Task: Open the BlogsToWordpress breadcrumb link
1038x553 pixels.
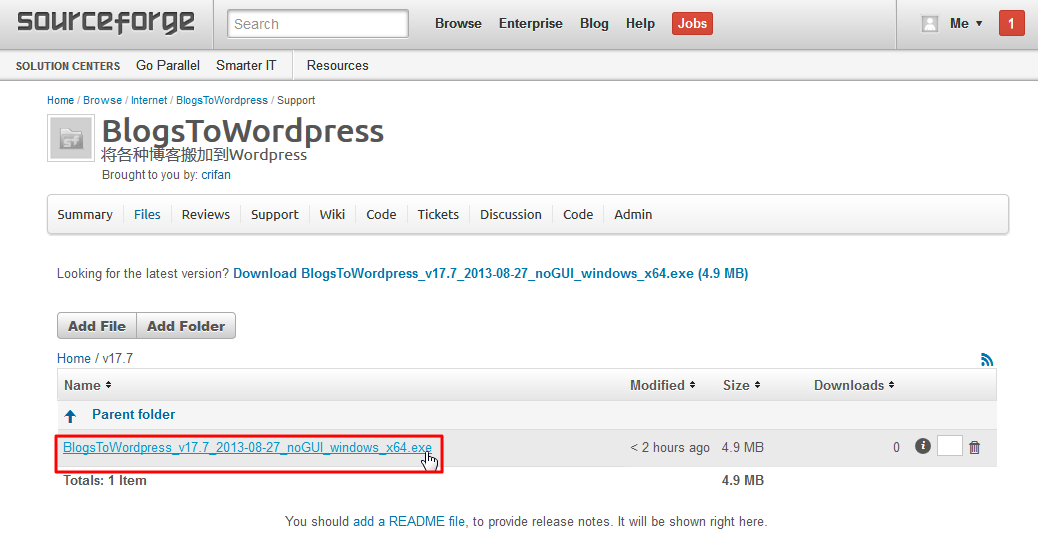Action: 222,100
